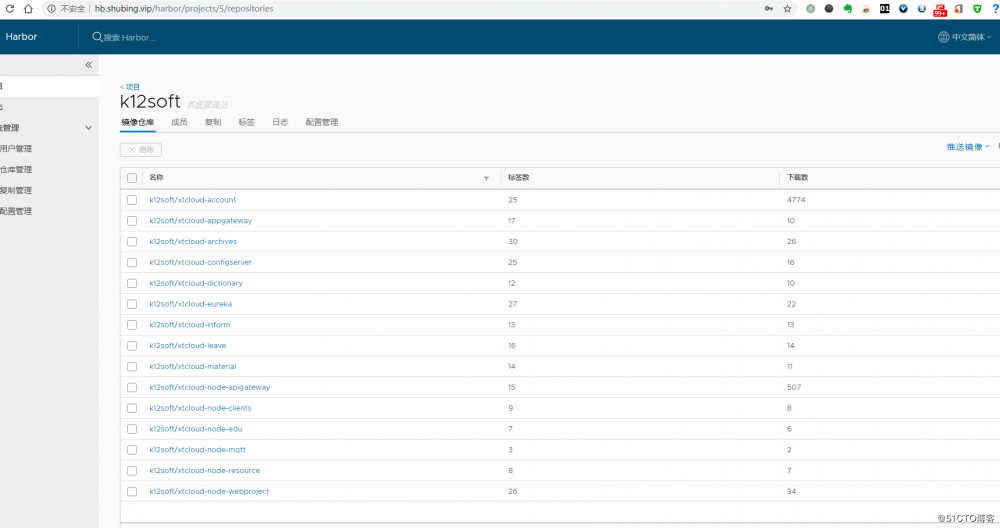Tick the k12soft/xtcloud-node-mqtt checkbox
This screenshot has width=1000, height=528.
[x=132, y=450]
